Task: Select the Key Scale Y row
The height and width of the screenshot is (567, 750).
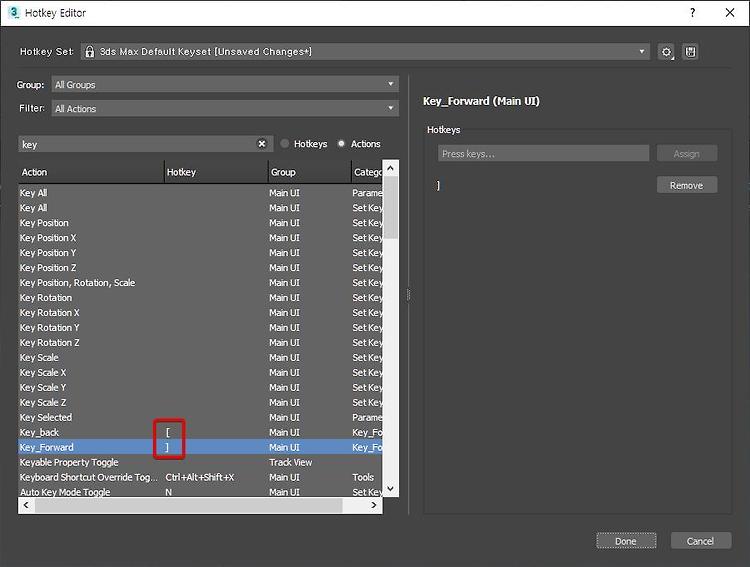Action: [200, 387]
